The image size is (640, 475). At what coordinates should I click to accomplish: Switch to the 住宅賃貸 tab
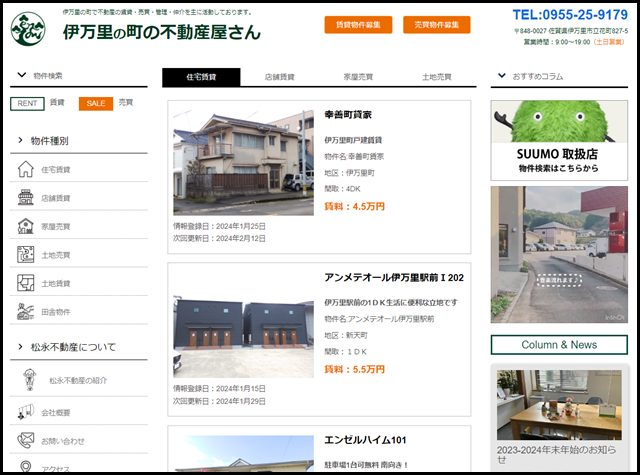point(201,77)
